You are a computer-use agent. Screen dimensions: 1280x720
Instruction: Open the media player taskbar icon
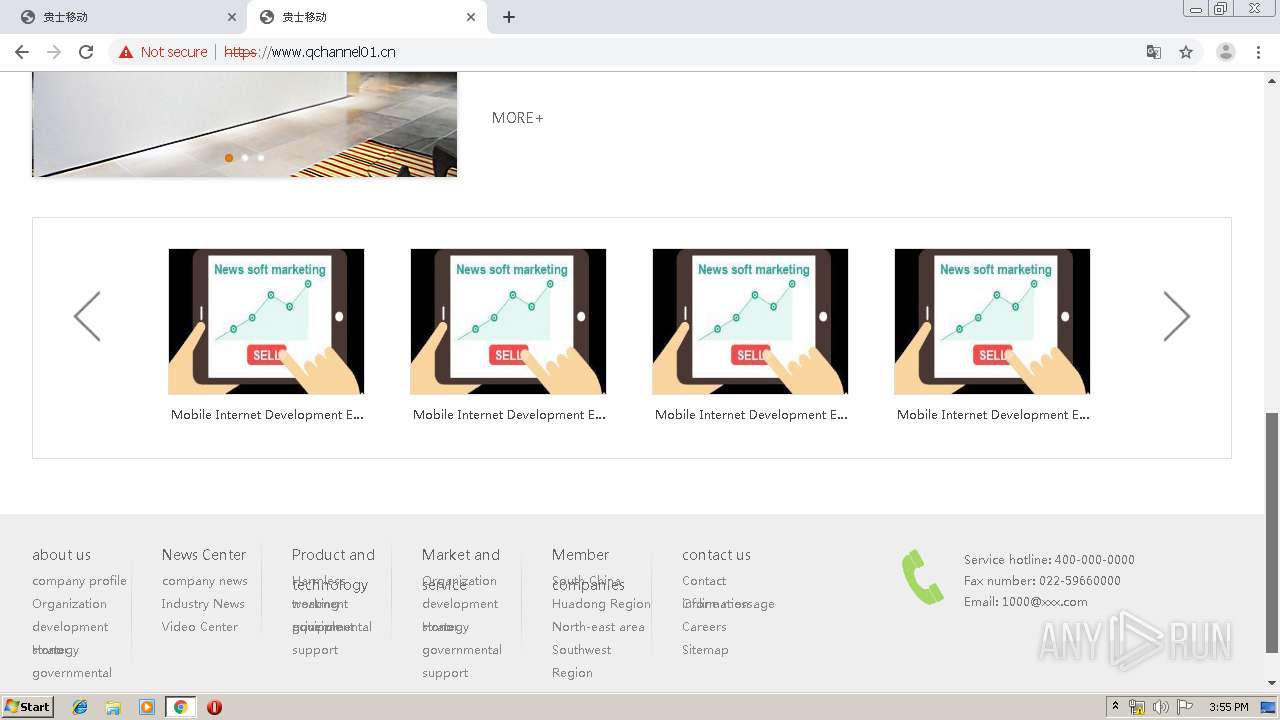coord(146,707)
